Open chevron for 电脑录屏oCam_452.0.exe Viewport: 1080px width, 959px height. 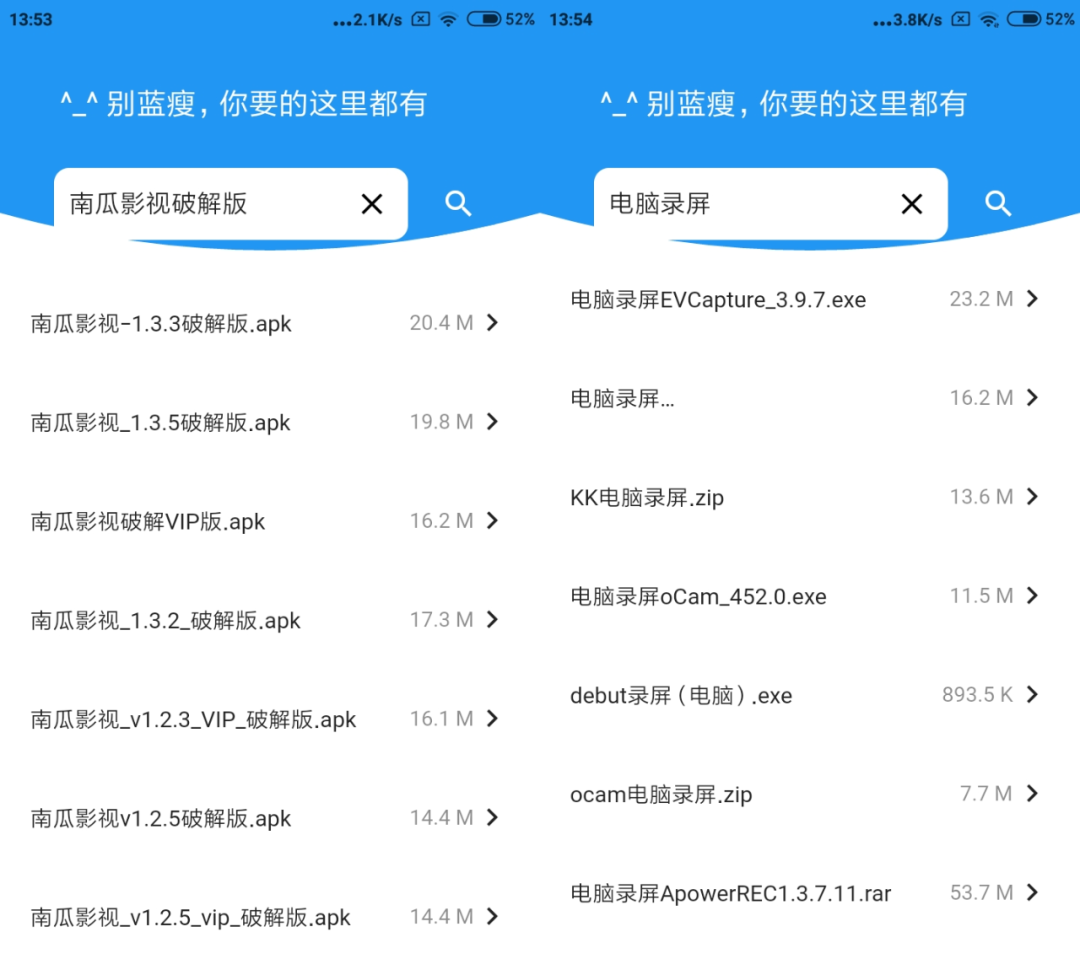(x=1032, y=596)
